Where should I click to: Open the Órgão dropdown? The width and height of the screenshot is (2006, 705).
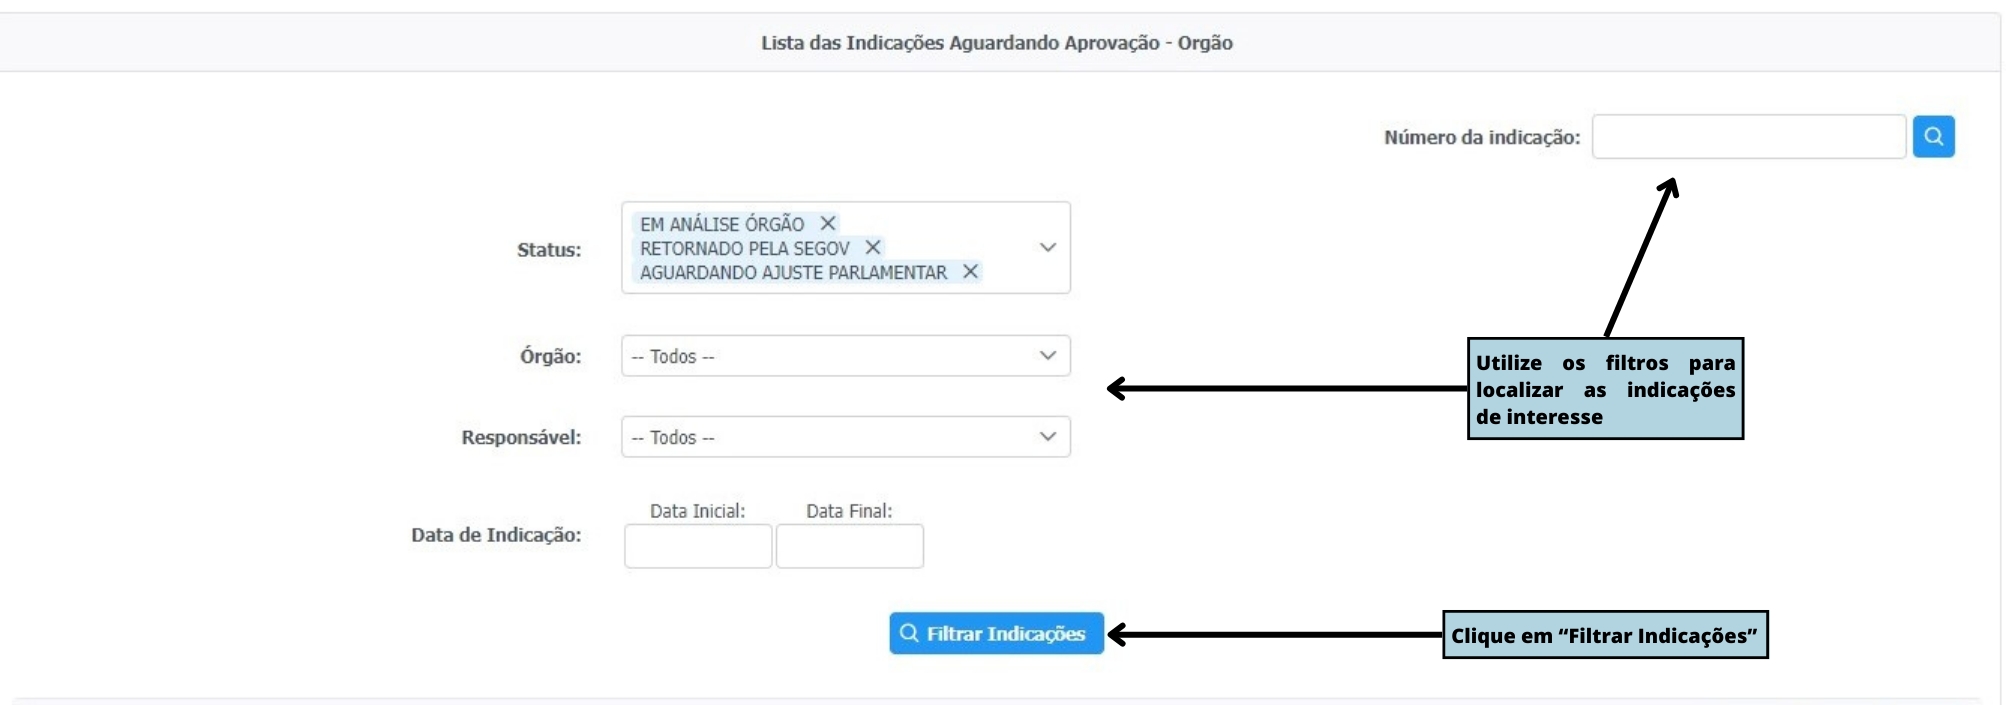[845, 356]
